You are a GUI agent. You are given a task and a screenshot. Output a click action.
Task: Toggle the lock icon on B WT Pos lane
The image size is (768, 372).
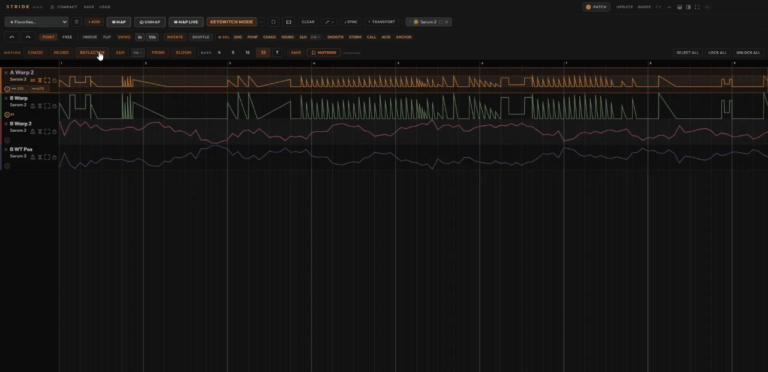(x=54, y=157)
